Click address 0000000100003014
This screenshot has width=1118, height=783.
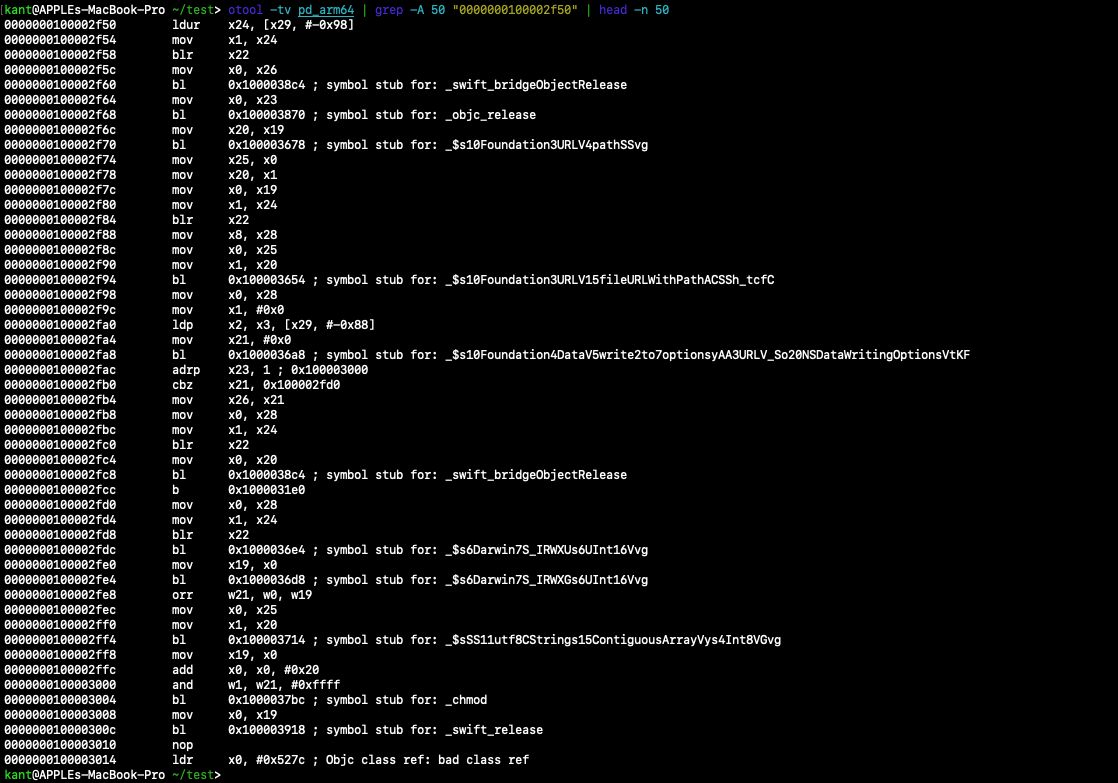[60, 760]
